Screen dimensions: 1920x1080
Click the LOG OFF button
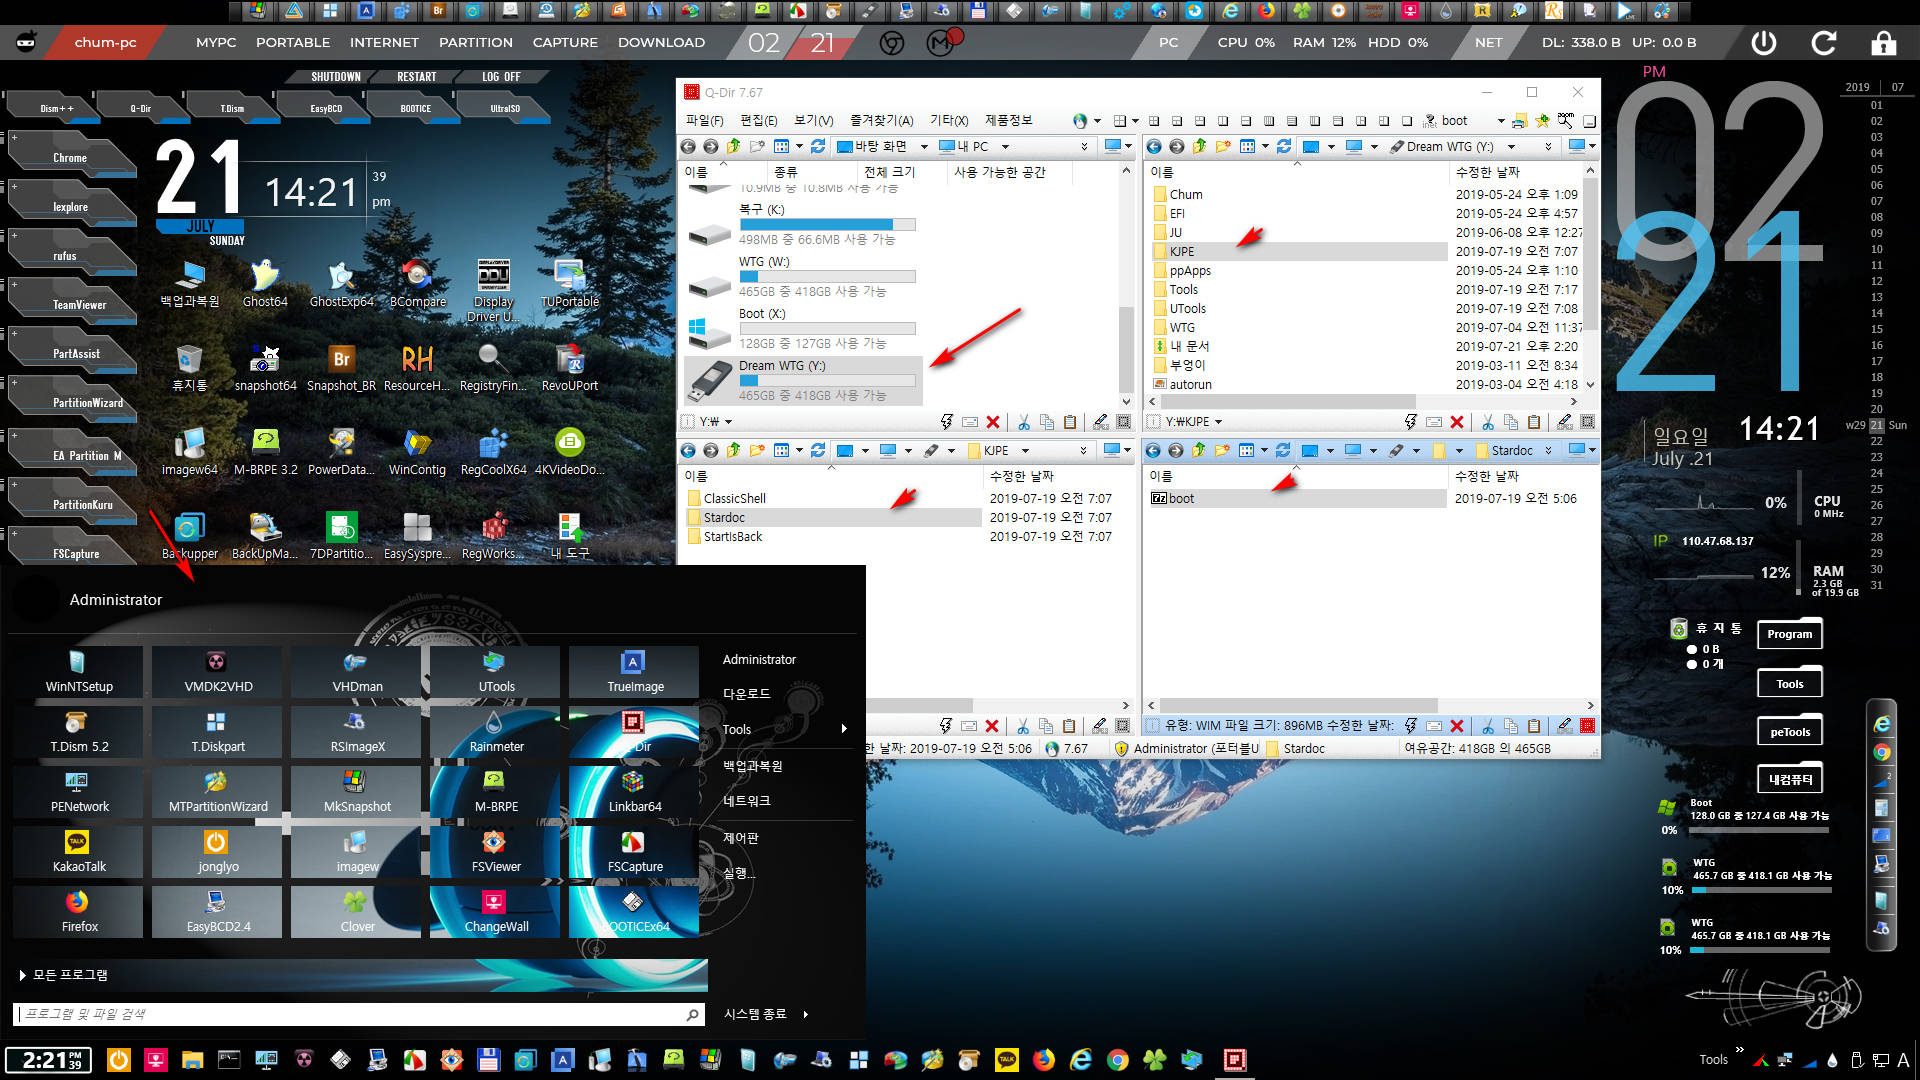(x=501, y=77)
